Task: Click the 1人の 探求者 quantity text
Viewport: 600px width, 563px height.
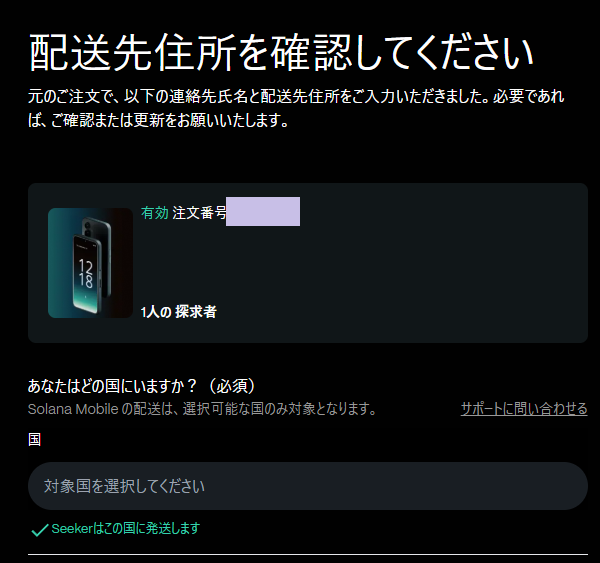Action: [x=178, y=312]
